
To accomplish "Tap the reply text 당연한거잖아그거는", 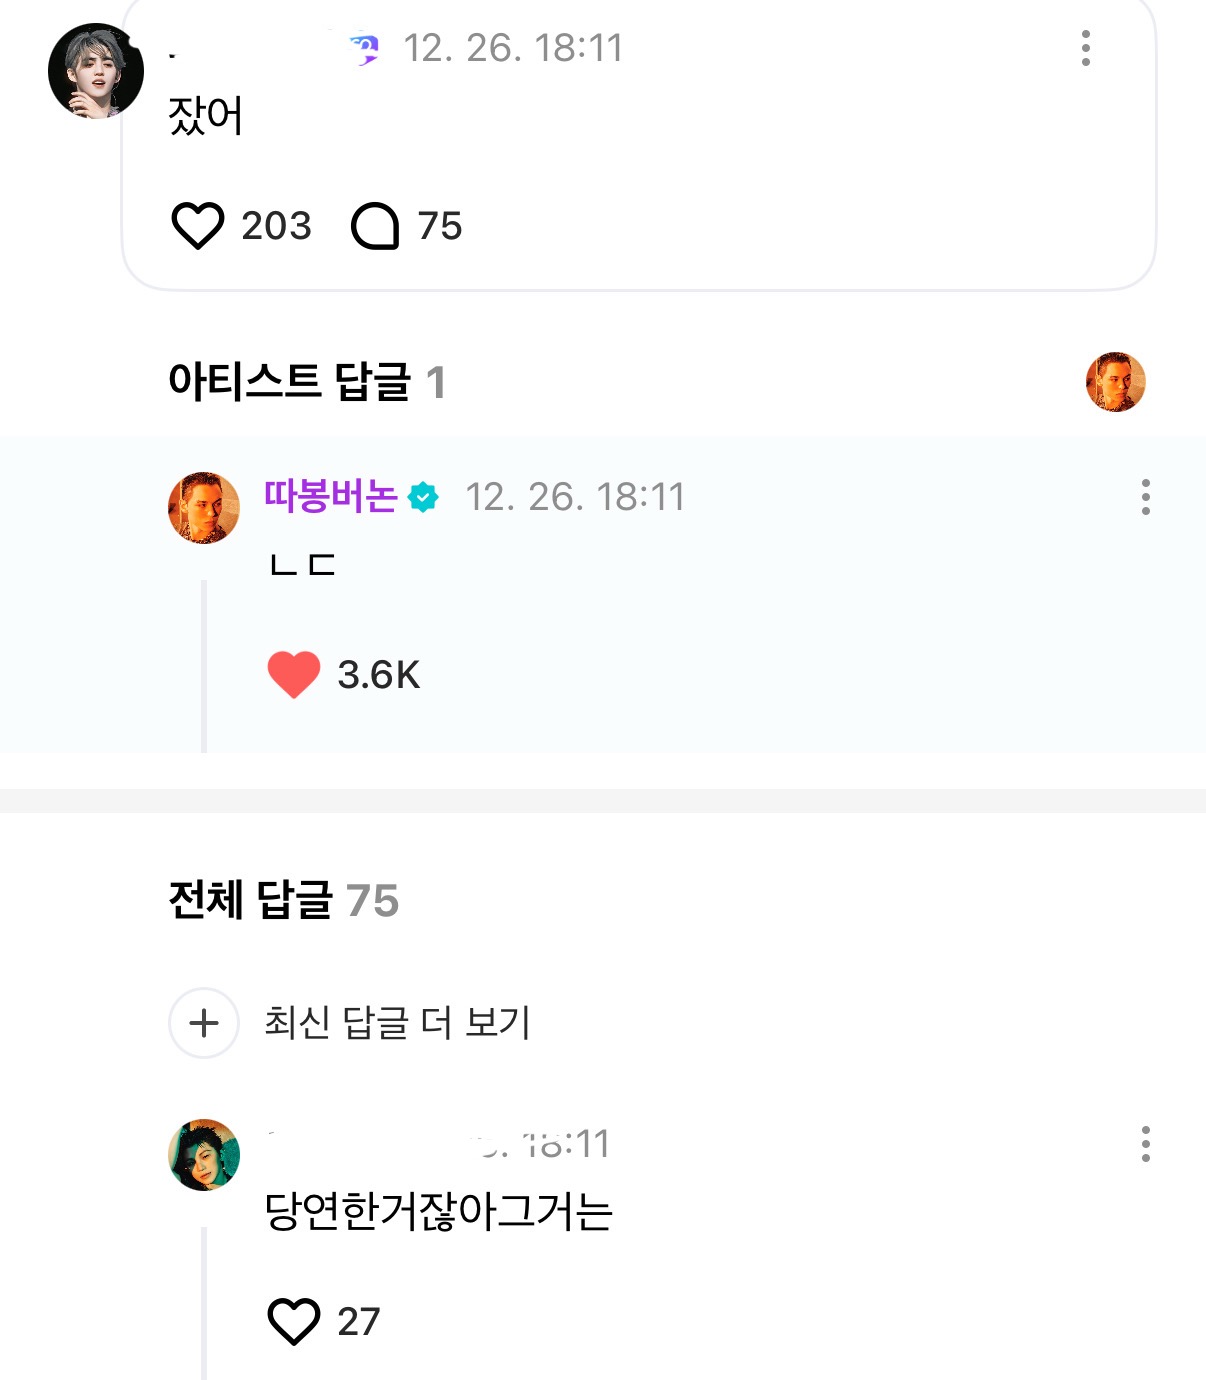I will coord(438,1212).
